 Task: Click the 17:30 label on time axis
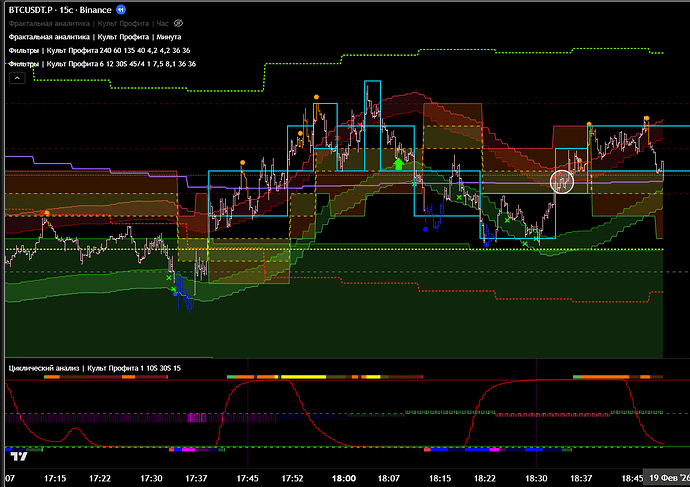click(x=151, y=478)
